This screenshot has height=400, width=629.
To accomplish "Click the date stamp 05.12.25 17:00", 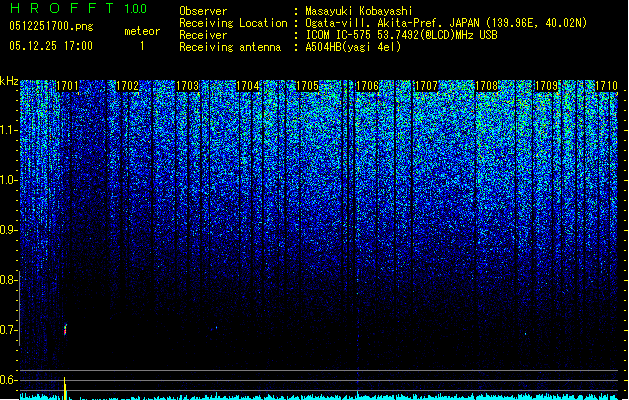I will (51, 46).
